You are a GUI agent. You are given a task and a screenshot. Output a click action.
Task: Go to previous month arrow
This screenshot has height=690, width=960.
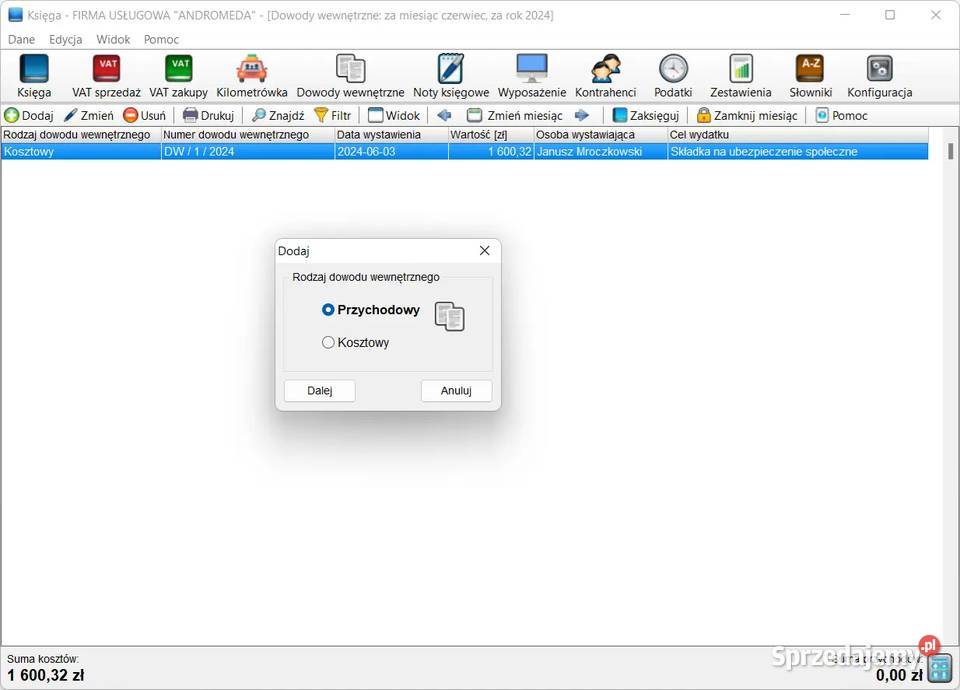tap(444, 116)
